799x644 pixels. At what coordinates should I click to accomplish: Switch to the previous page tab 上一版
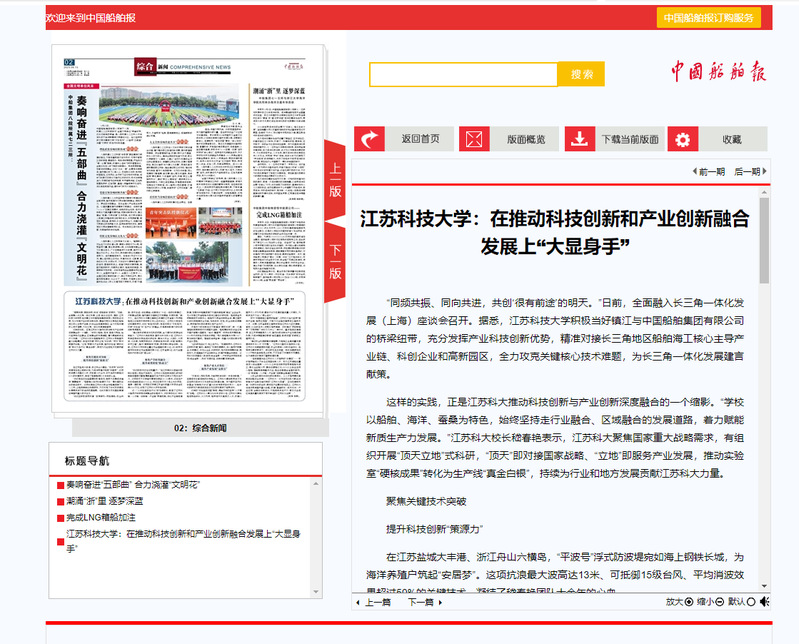pos(335,180)
